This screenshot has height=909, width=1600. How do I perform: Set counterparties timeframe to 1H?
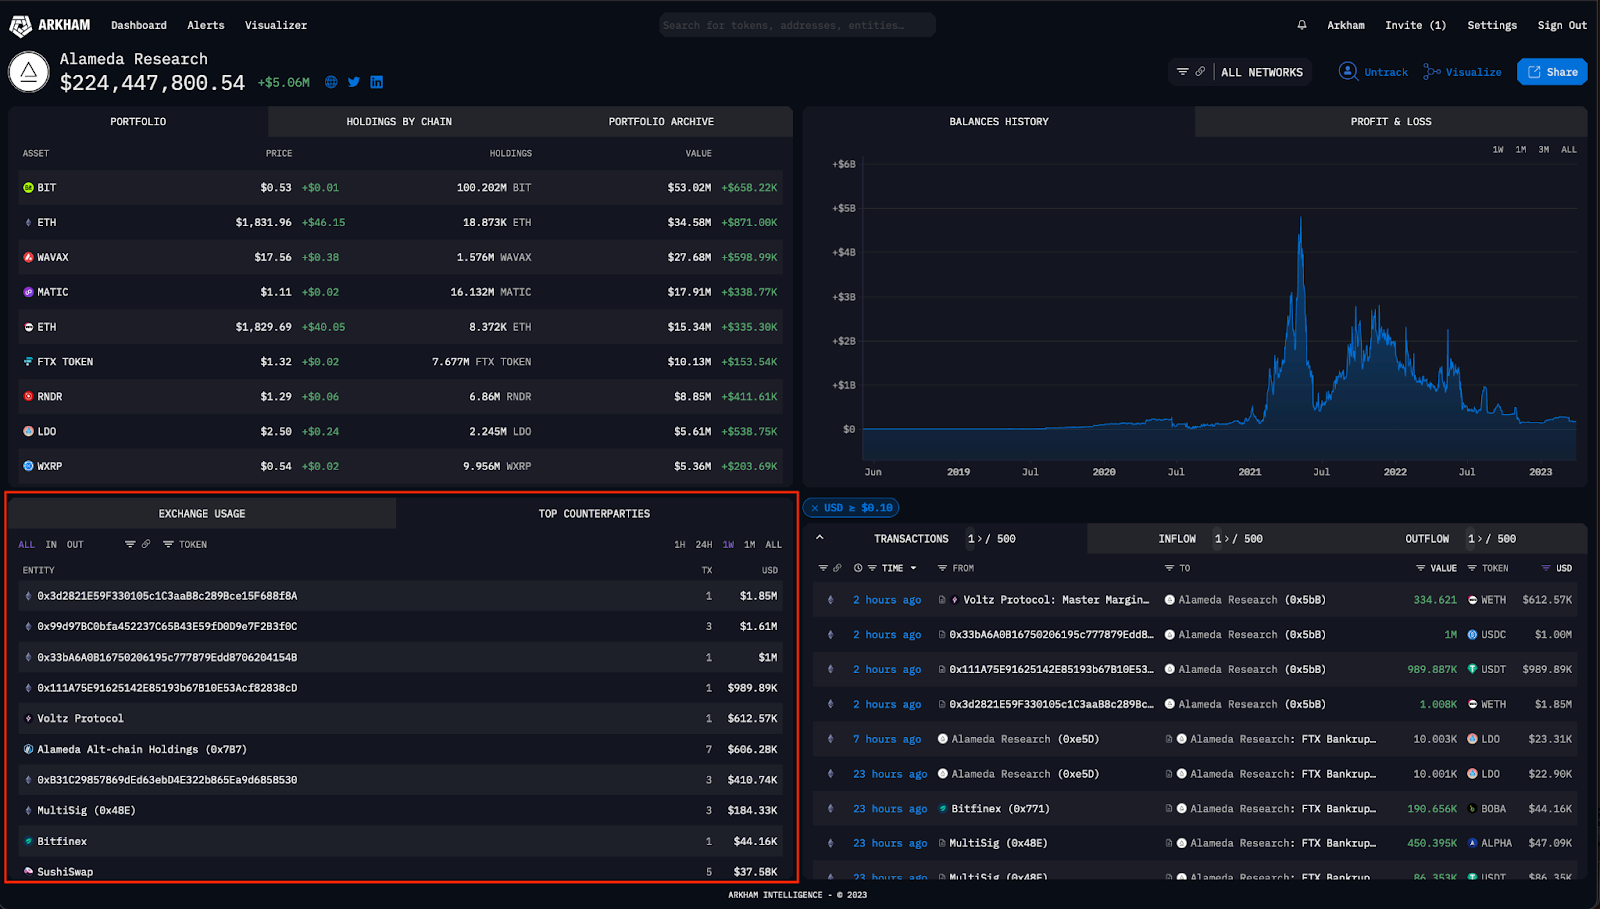coord(680,545)
